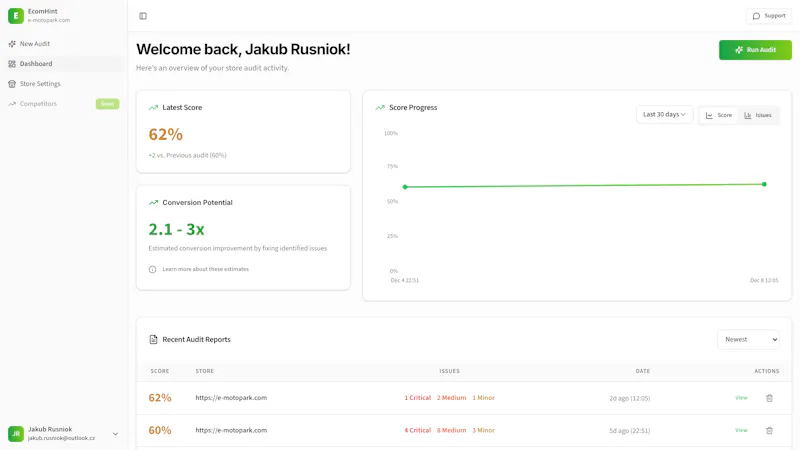This screenshot has width=800, height=450.
Task: Open the Last 30 days dropdown
Action: coord(664,114)
